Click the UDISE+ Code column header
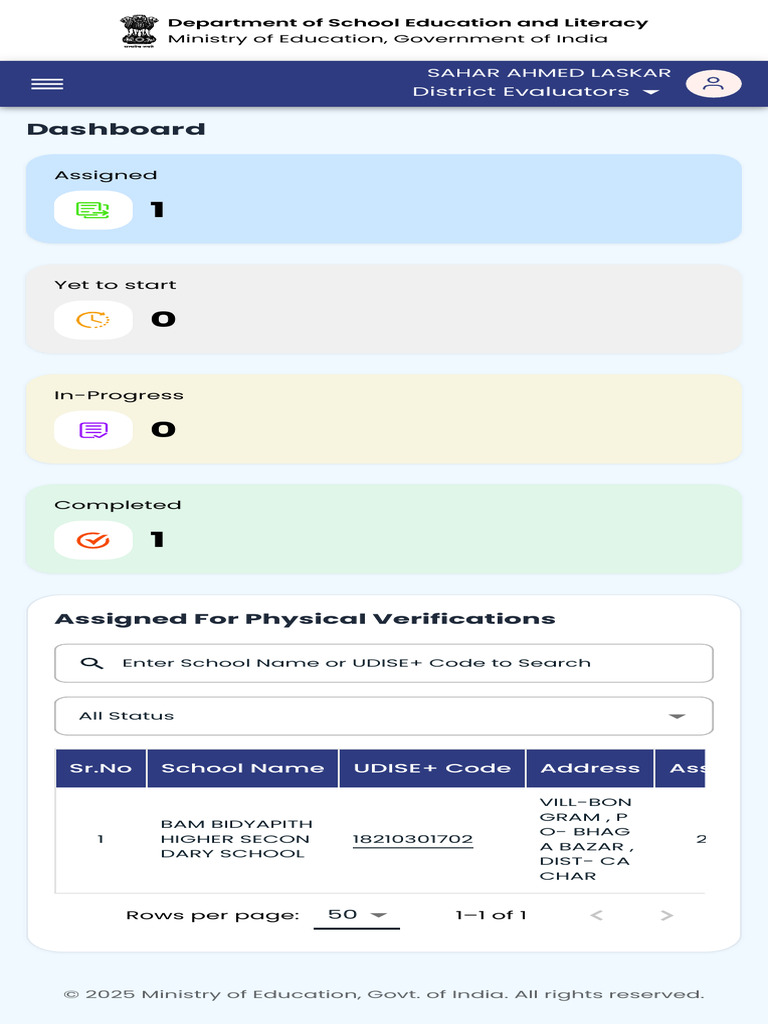Screen dimensions: 768x1024 coord(432,768)
